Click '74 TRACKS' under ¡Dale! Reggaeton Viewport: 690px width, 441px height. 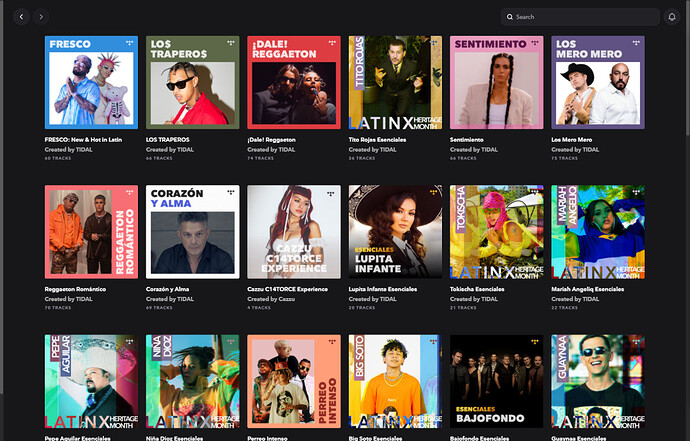point(260,158)
